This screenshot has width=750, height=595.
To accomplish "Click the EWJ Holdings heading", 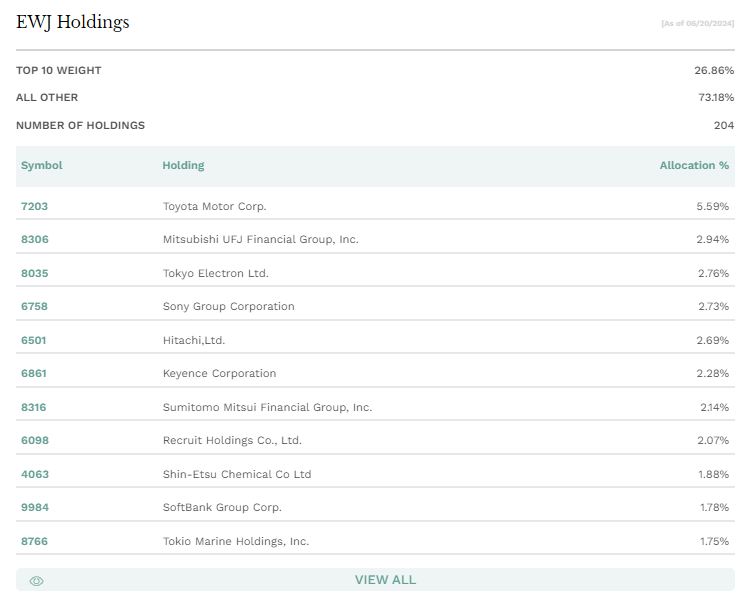I will point(73,22).
